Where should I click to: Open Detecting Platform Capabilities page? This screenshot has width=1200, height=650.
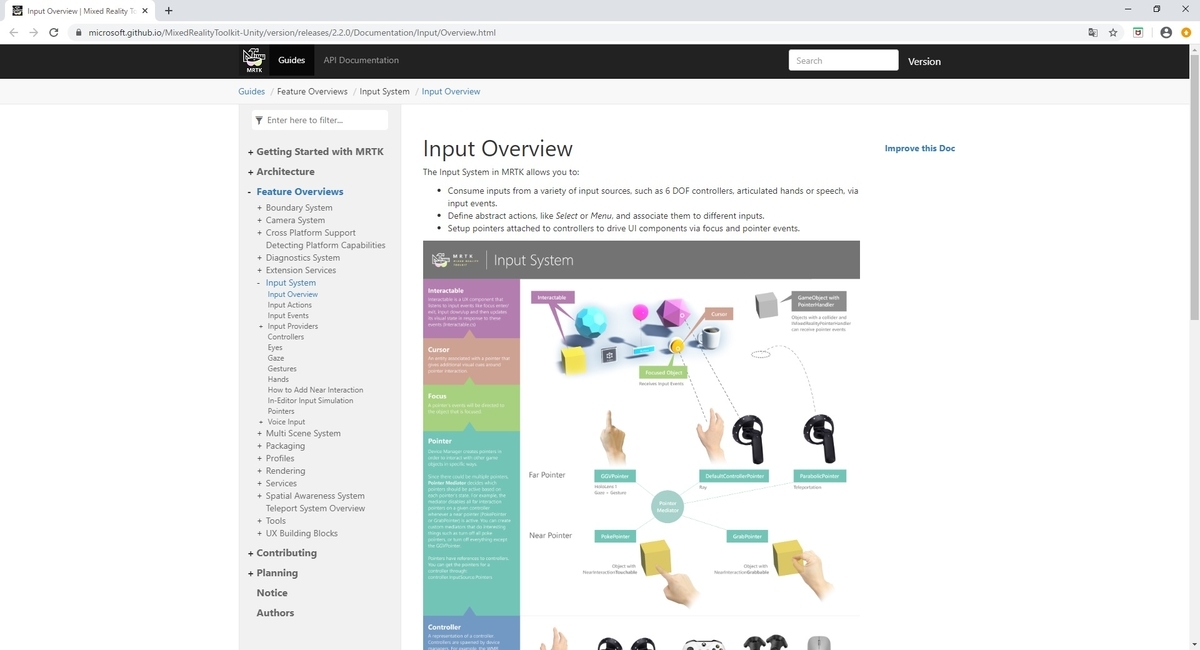(x=325, y=245)
